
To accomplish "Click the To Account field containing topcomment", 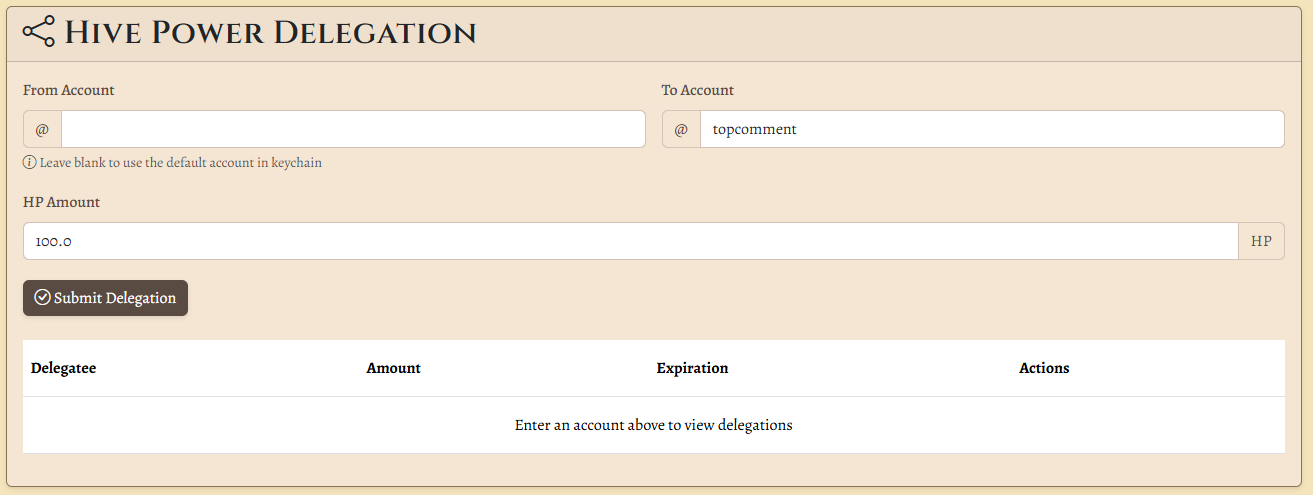I will click(992, 129).
